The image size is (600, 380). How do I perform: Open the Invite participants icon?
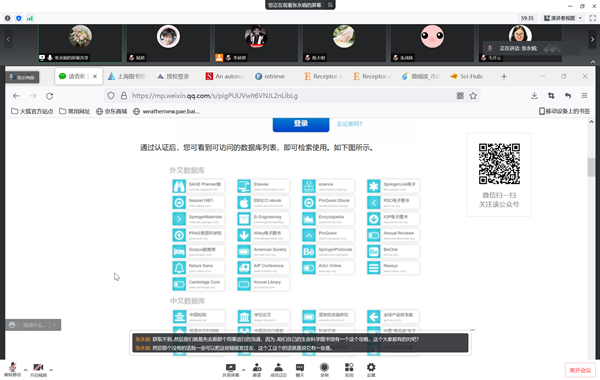[x=257, y=370]
